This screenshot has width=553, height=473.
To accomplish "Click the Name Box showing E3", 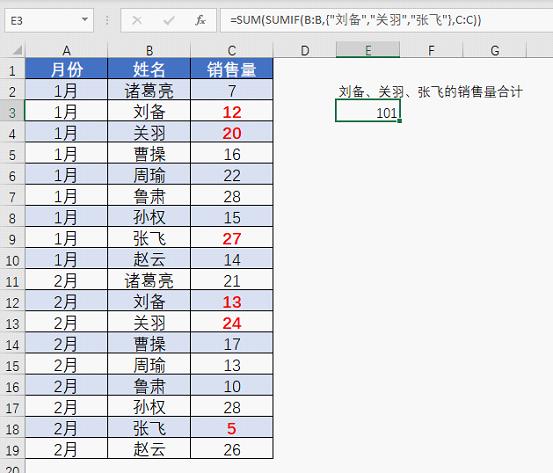I will (49, 20).
